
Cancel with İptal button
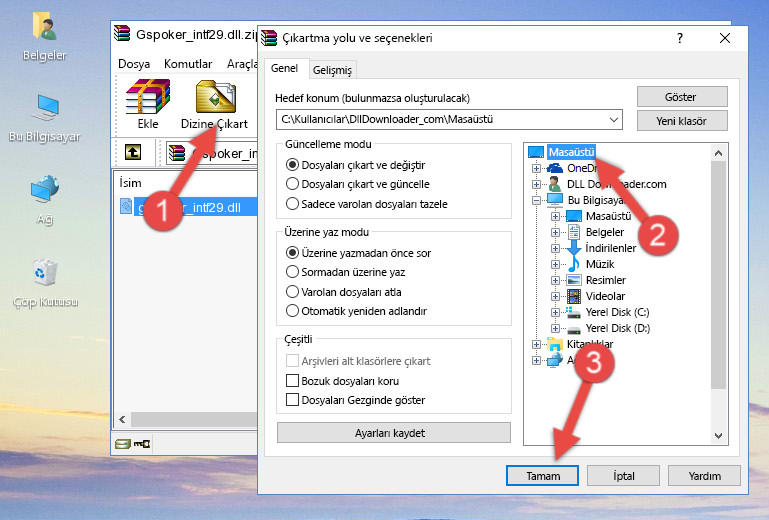(623, 476)
